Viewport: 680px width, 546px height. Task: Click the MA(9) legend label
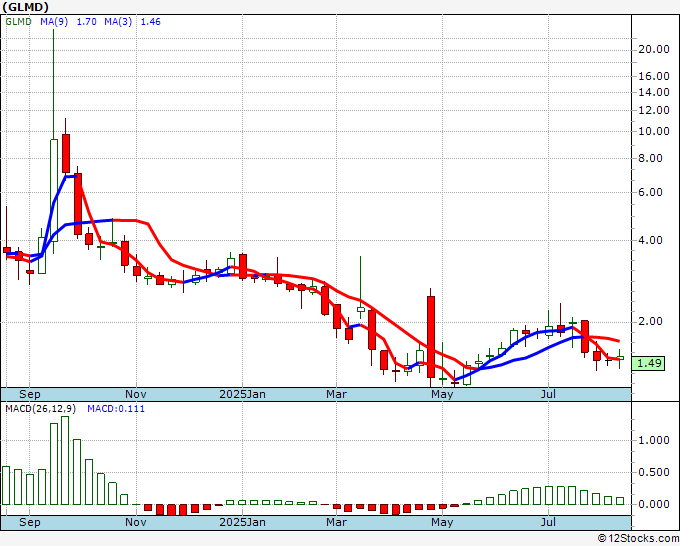click(54, 22)
